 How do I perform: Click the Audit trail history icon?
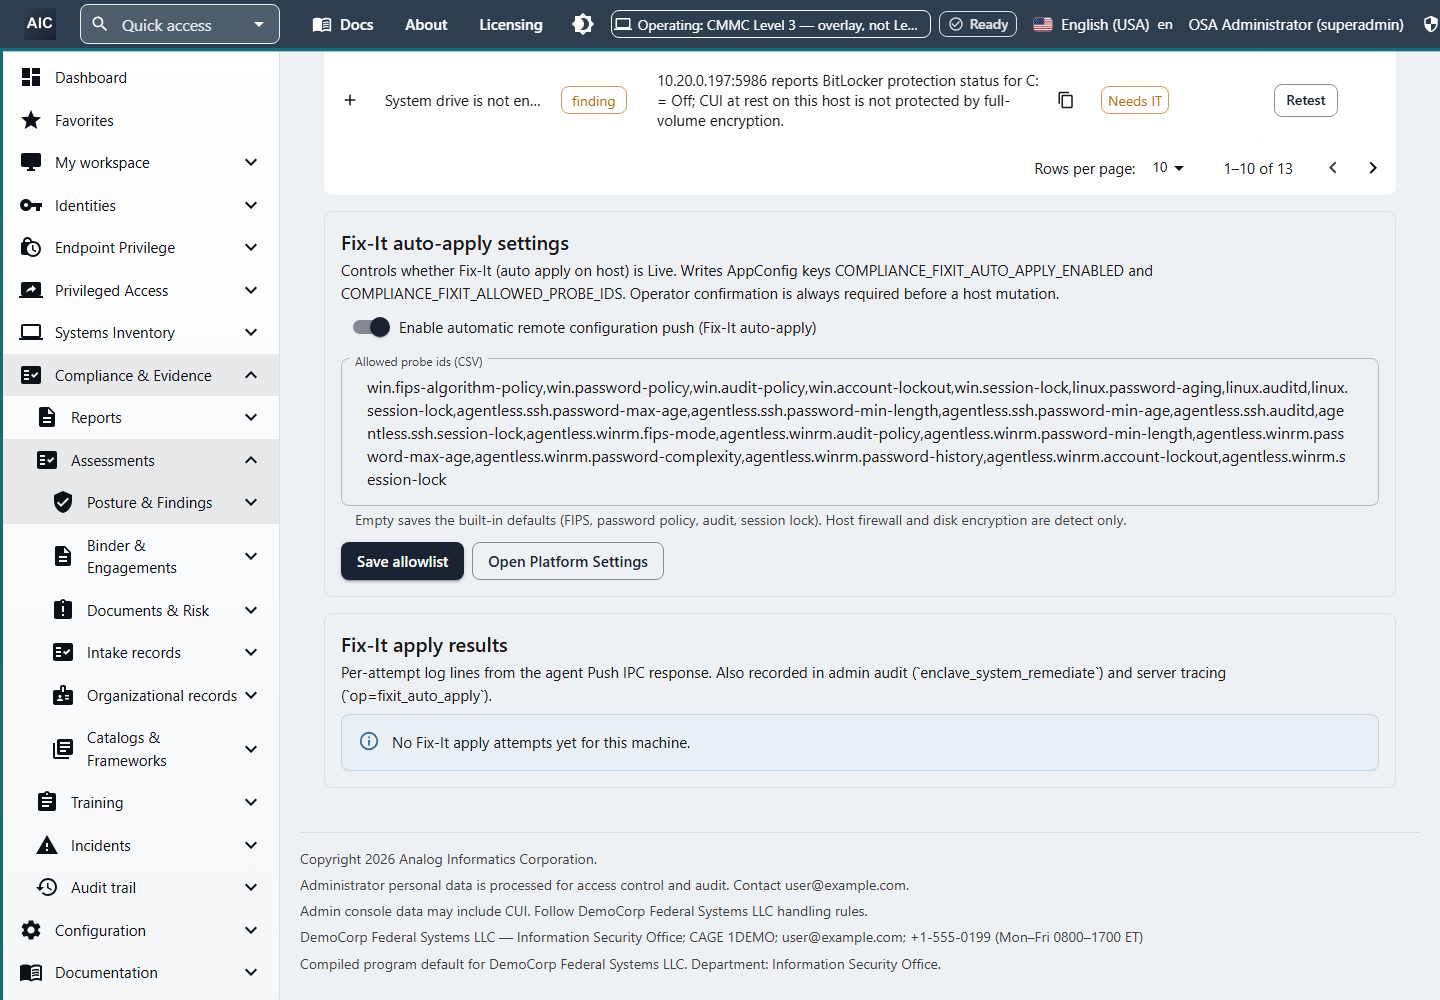point(47,887)
